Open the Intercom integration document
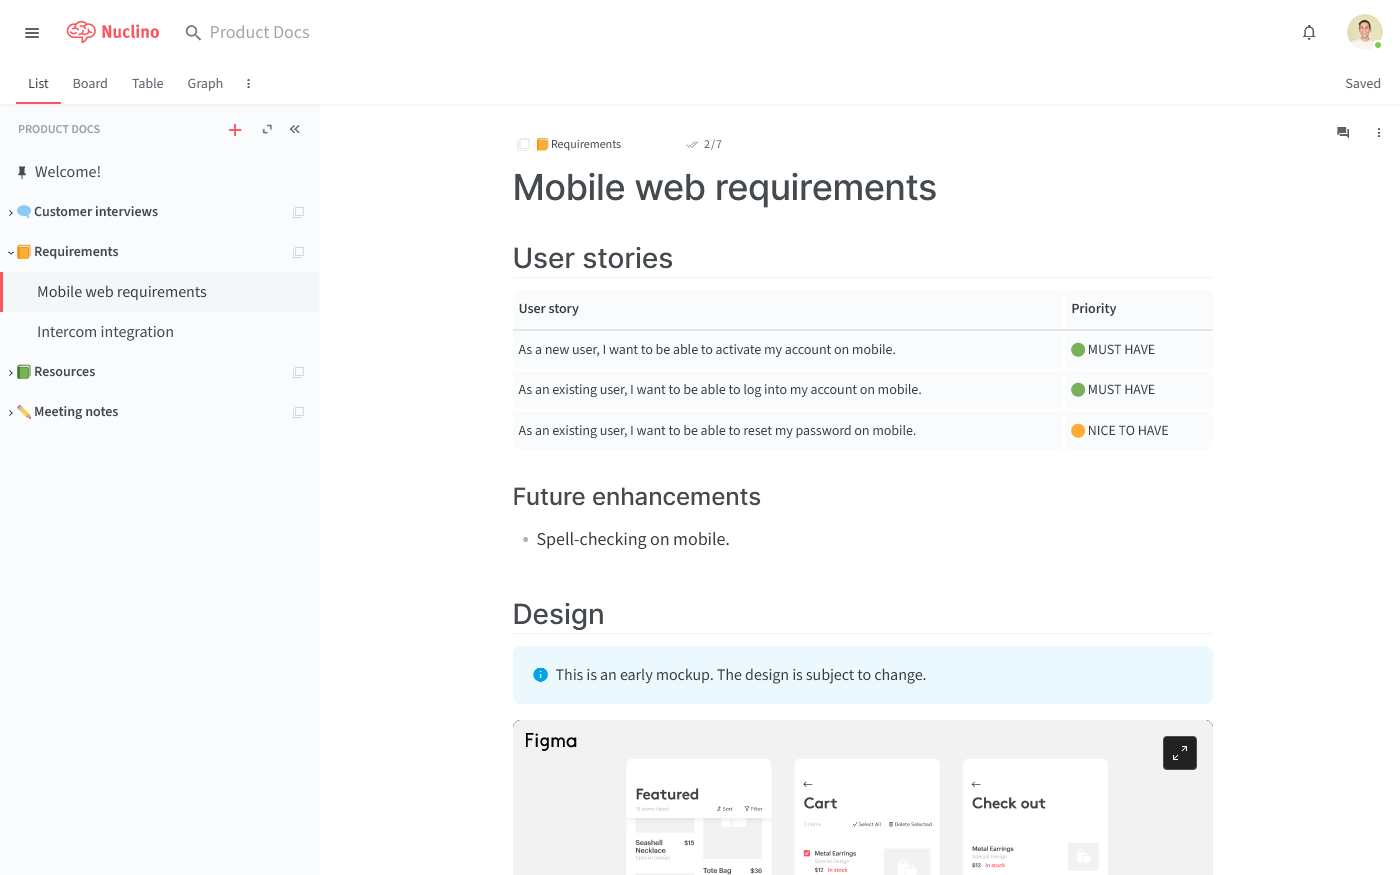Screen dimensions: 1400x875 coord(104,331)
